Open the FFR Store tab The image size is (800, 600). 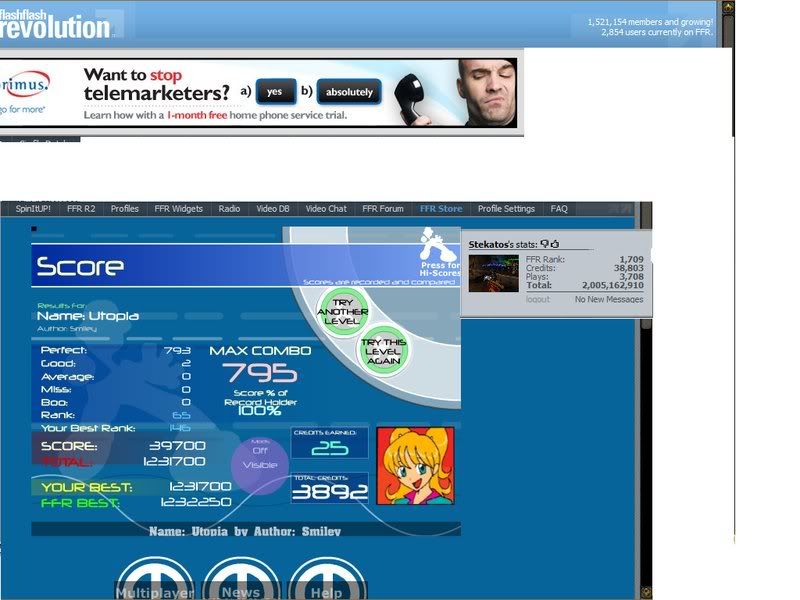[x=441, y=209]
